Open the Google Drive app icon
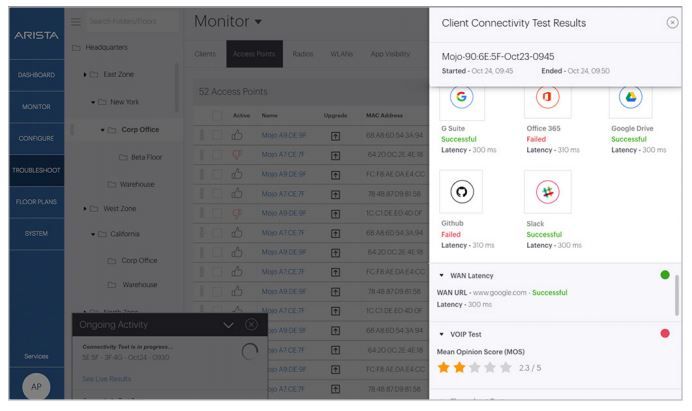This screenshot has height=411, width=692. pos(630,97)
